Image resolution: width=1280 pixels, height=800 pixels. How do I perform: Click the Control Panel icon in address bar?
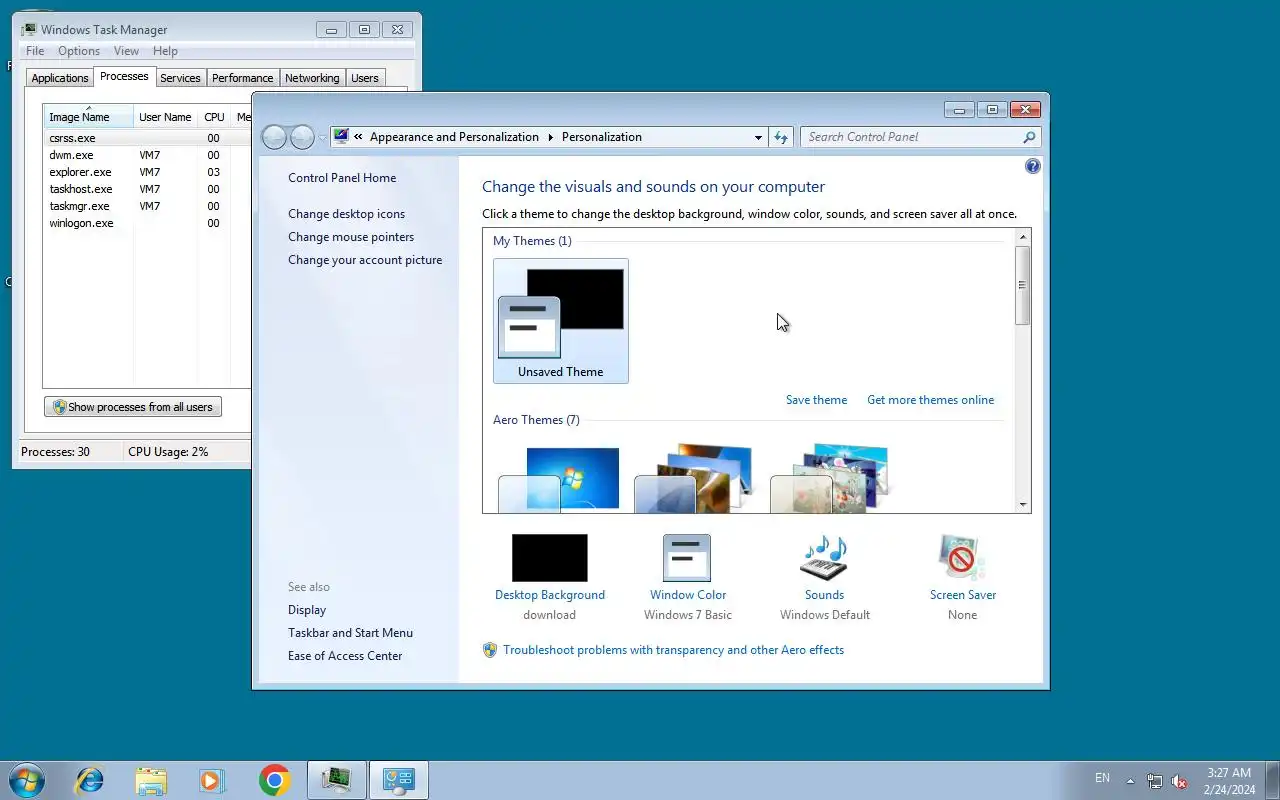point(341,137)
